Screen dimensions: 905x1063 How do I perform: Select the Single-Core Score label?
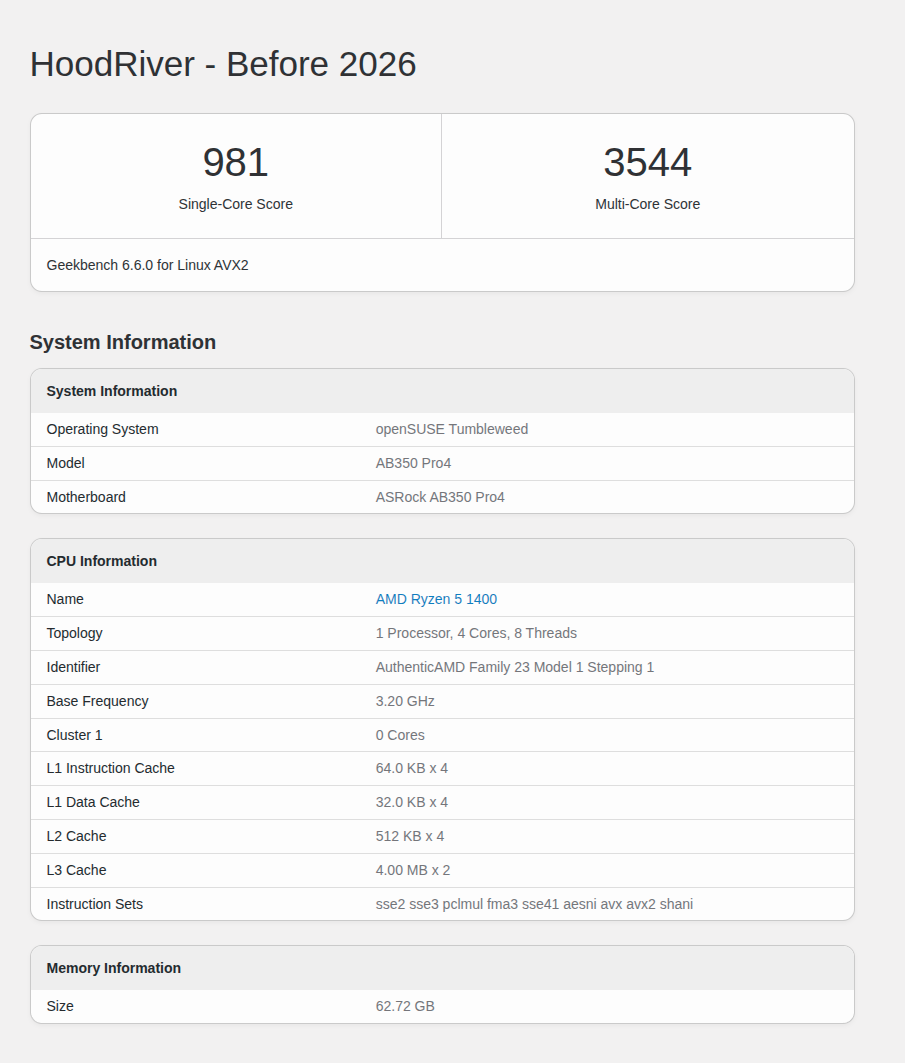pyautogui.click(x=235, y=204)
